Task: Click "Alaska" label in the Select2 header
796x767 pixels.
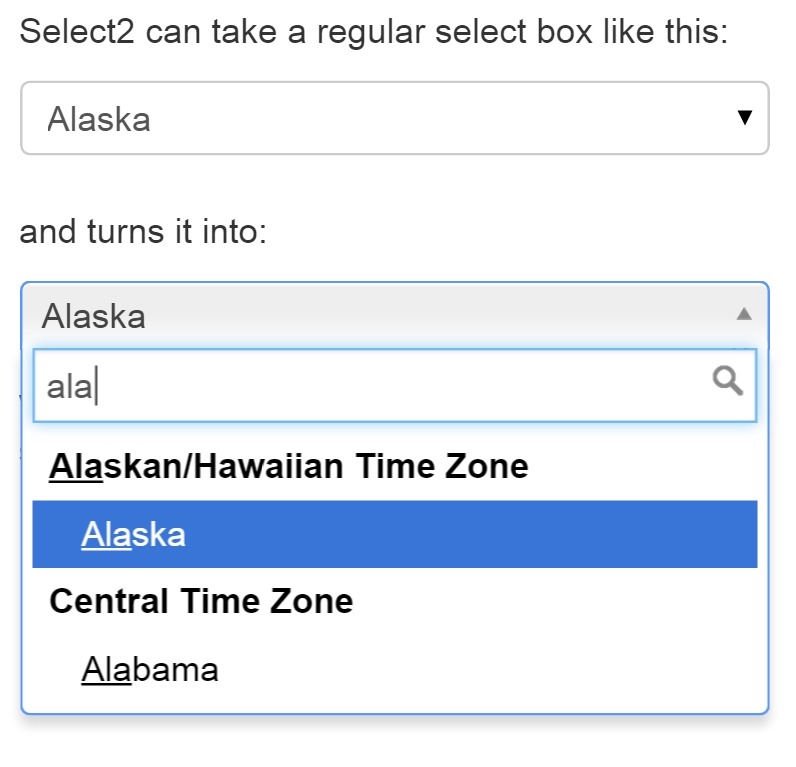Action: (94, 317)
